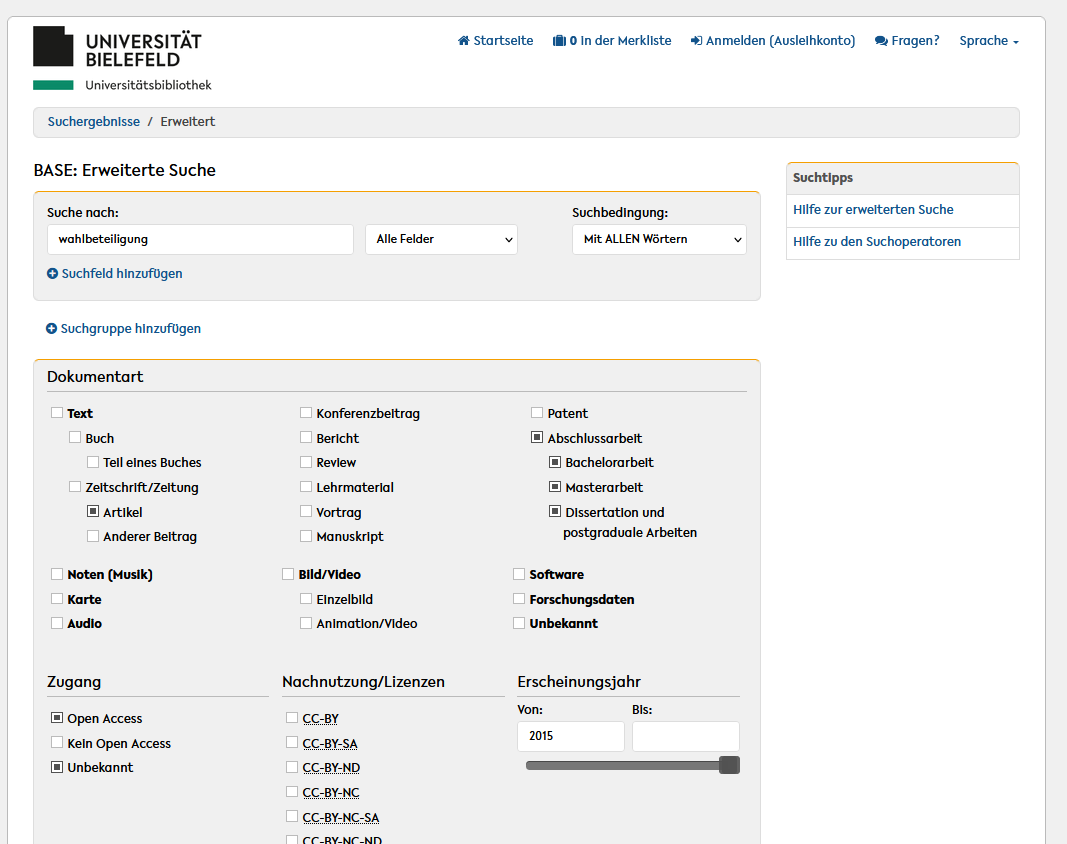
Task: Click the Universität Bielefeld logo
Action: coord(122,59)
